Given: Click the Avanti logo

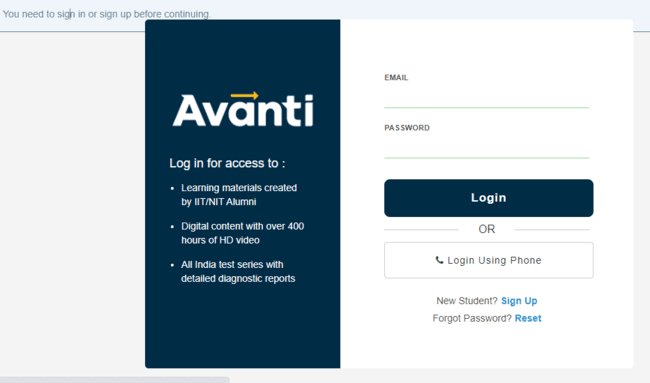Looking at the screenshot, I should [243, 109].
